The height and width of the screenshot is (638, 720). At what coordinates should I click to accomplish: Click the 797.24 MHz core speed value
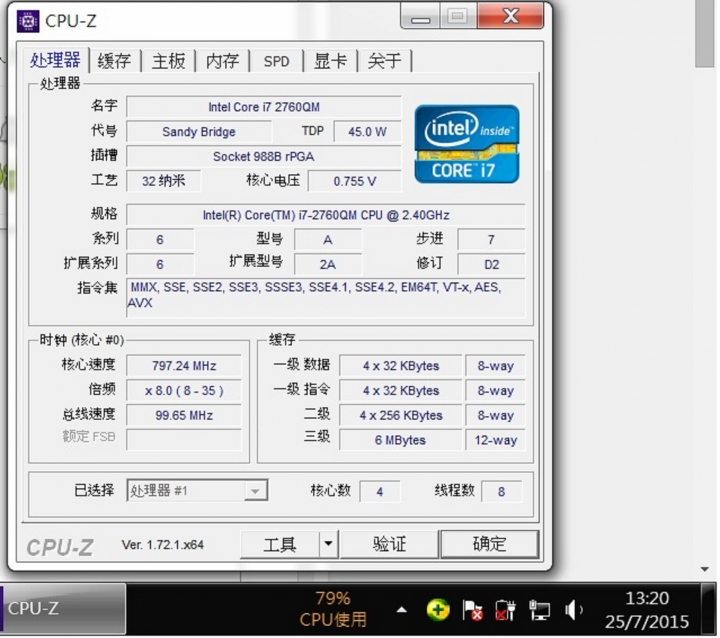[184, 366]
